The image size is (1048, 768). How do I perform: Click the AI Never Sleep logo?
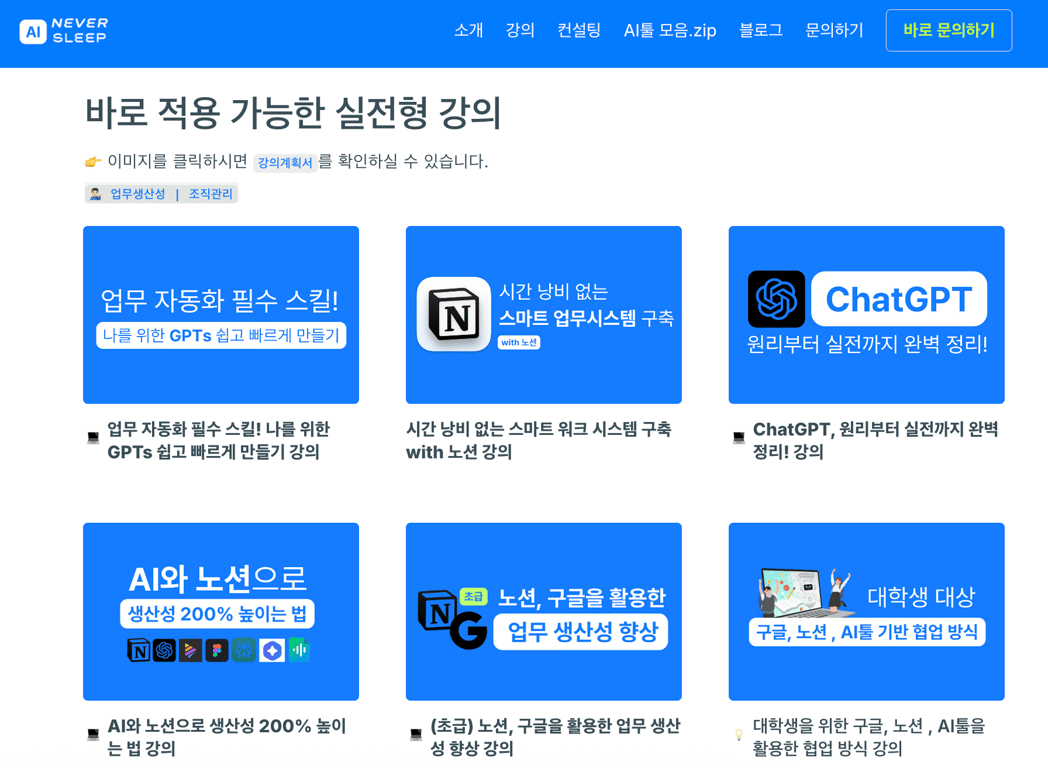(x=63, y=31)
